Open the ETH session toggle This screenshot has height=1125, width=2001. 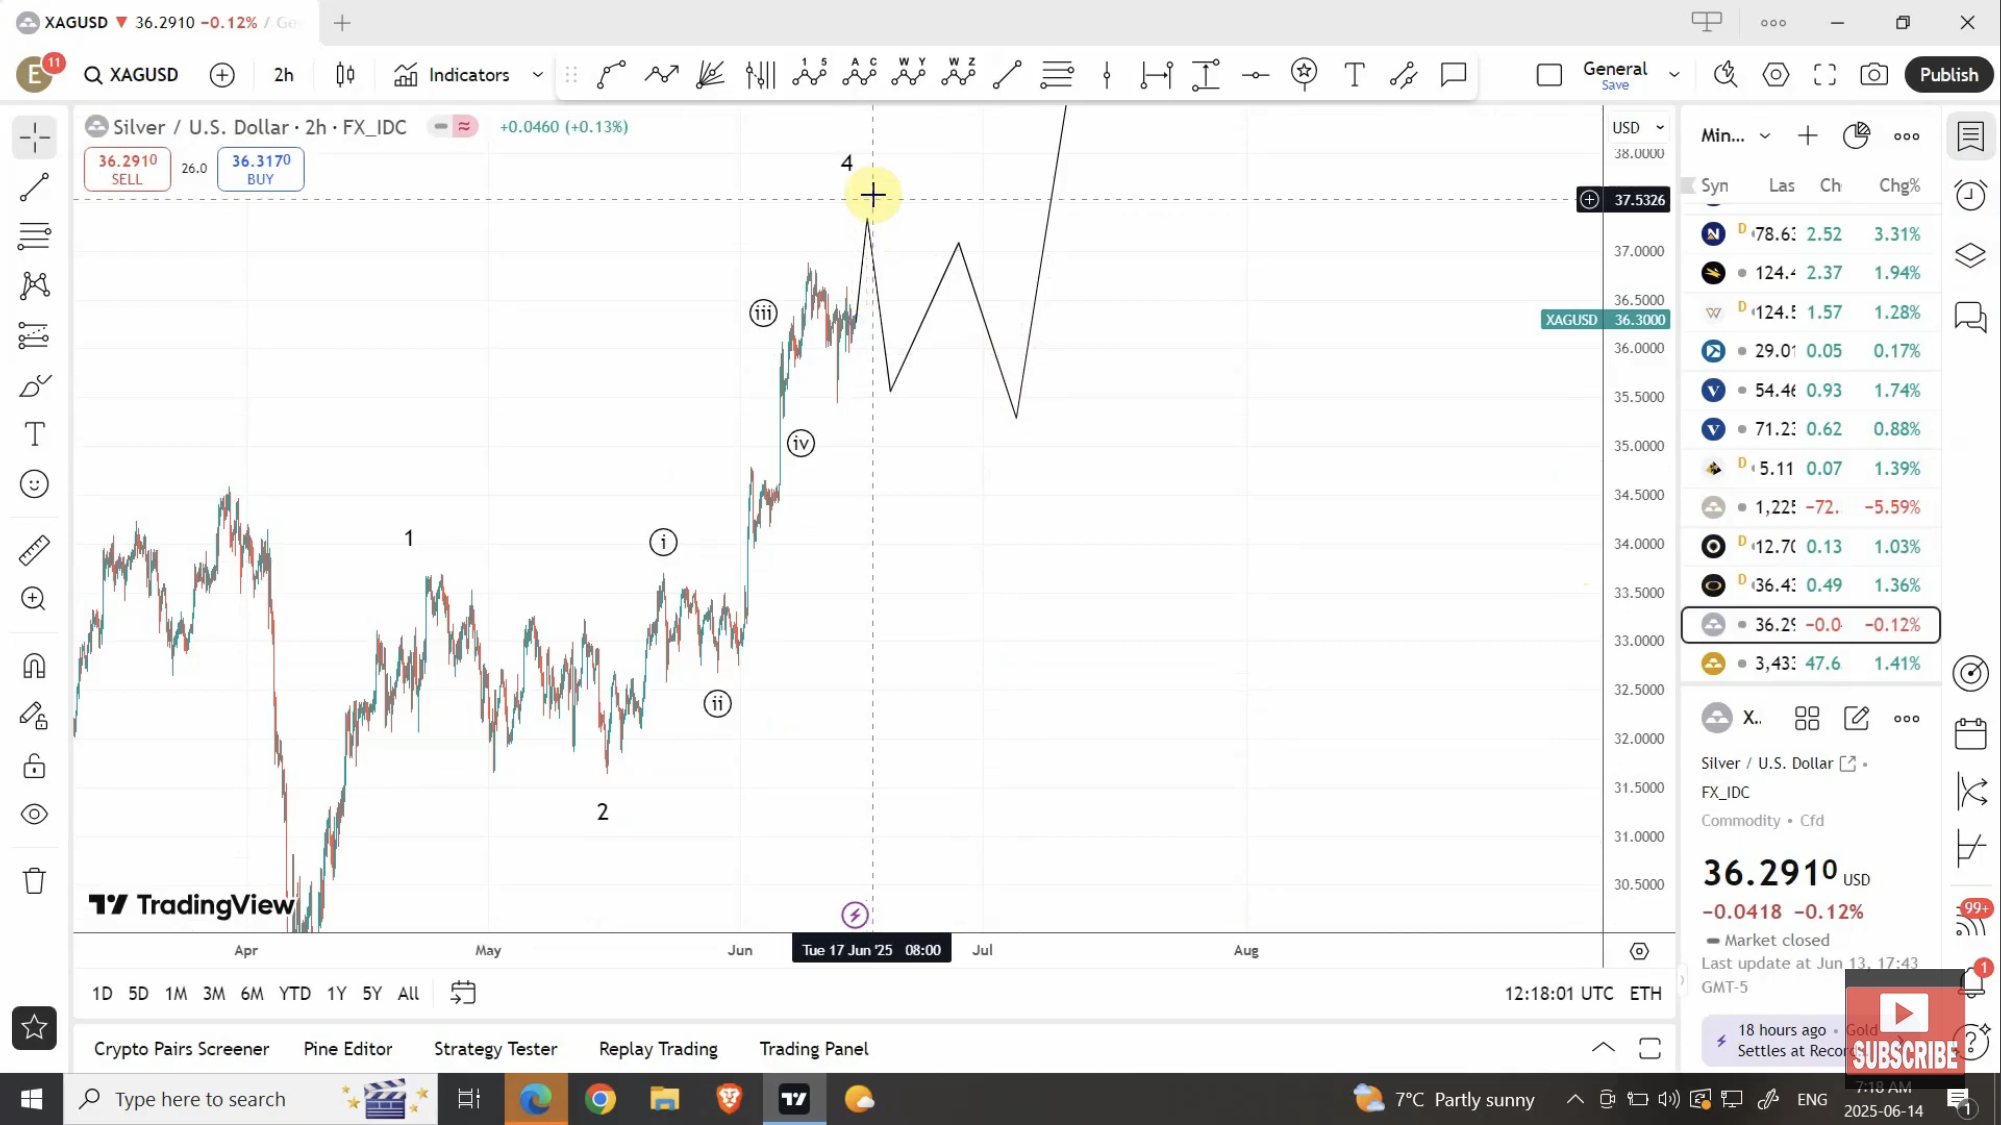(x=1645, y=993)
